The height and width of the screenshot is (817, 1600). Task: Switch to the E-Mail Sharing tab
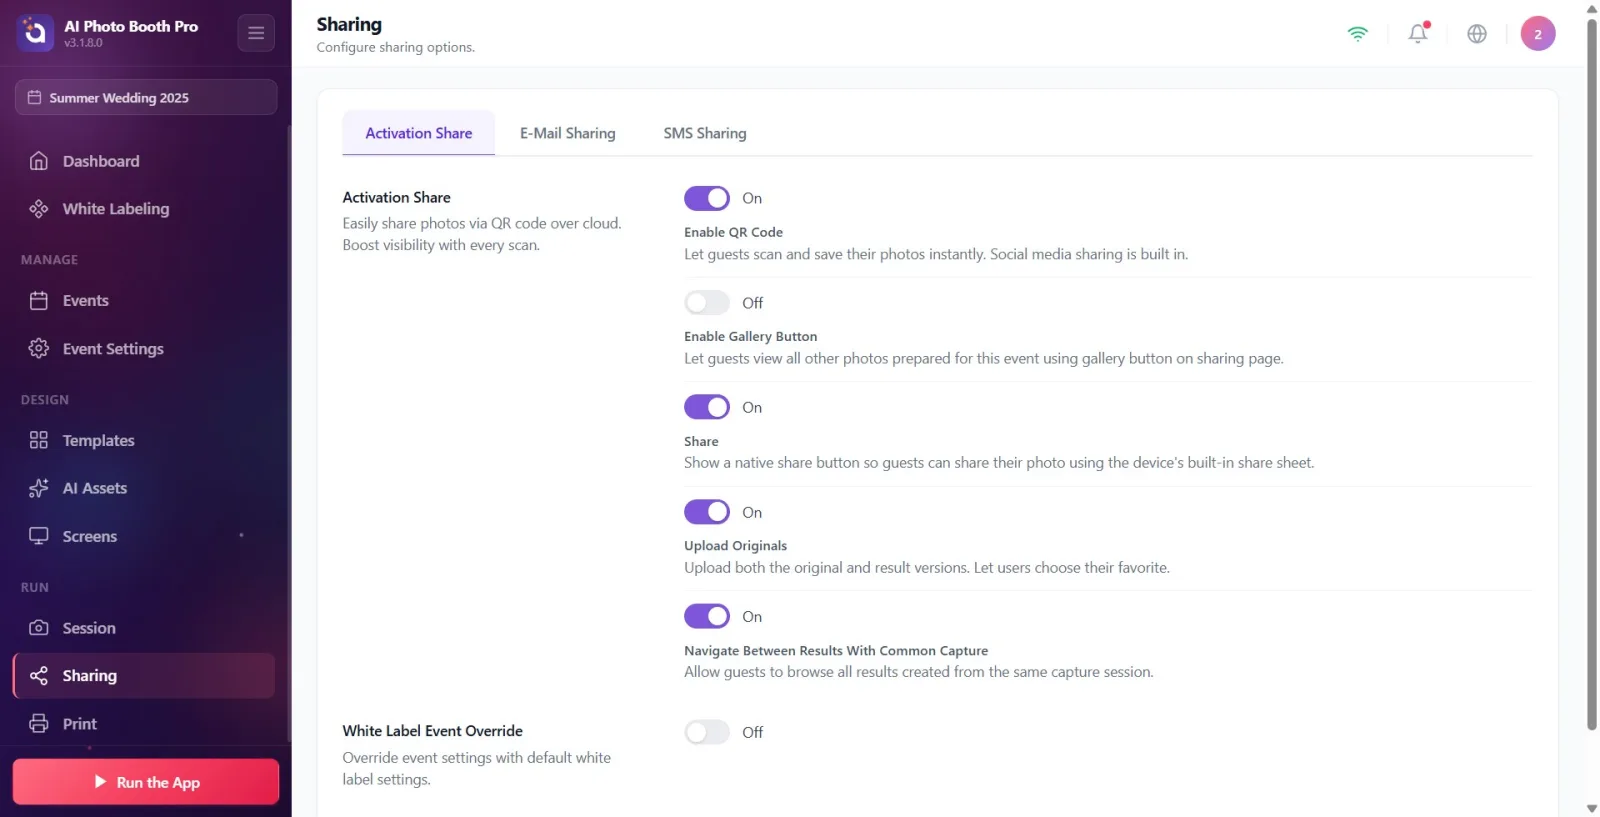(568, 133)
